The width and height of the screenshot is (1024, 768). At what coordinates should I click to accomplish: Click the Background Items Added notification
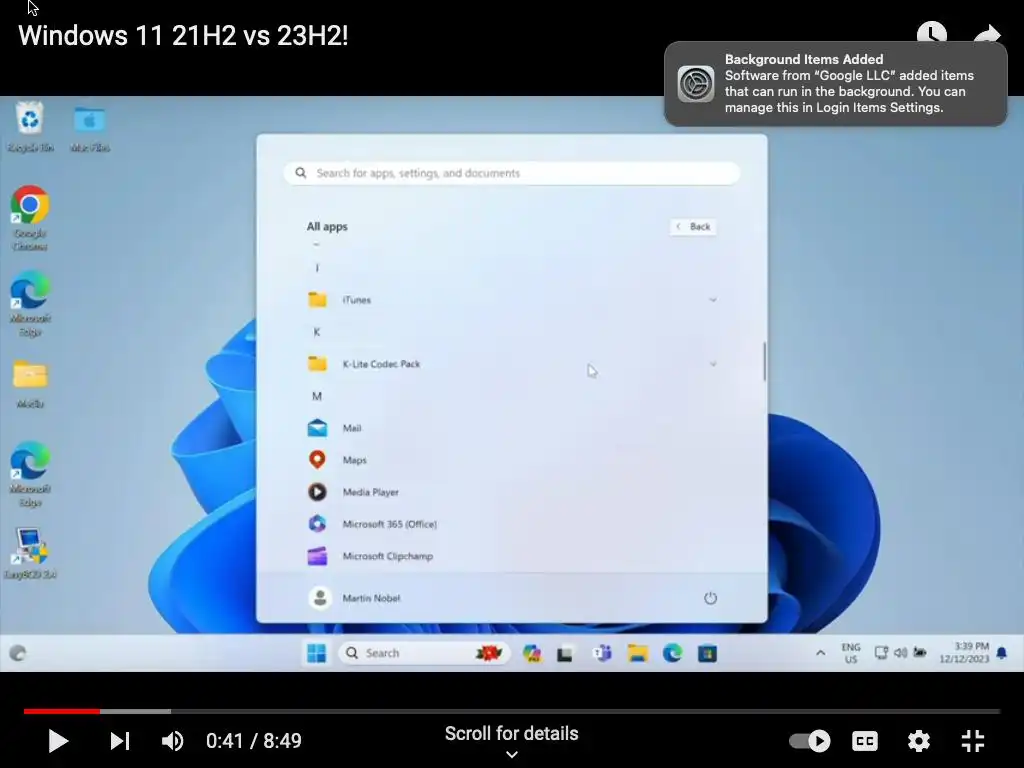click(835, 84)
